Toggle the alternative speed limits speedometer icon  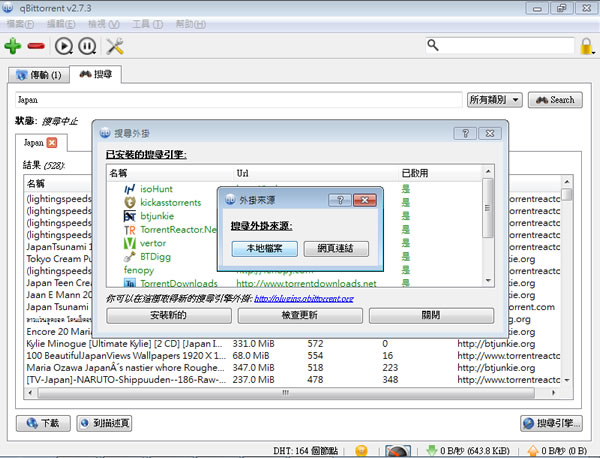[x=398, y=451]
